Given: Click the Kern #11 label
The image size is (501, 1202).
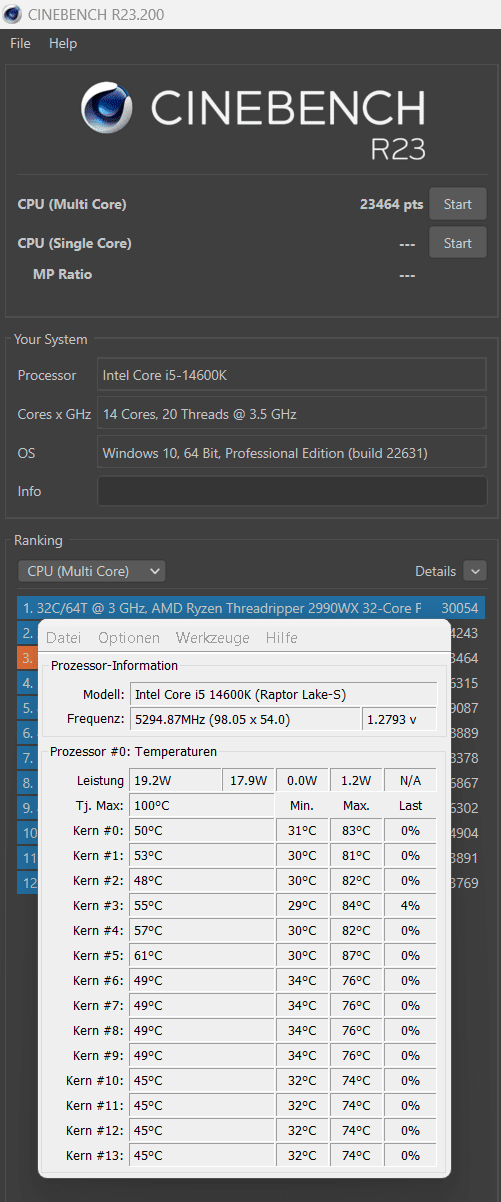Looking at the screenshot, I should pos(95,1105).
